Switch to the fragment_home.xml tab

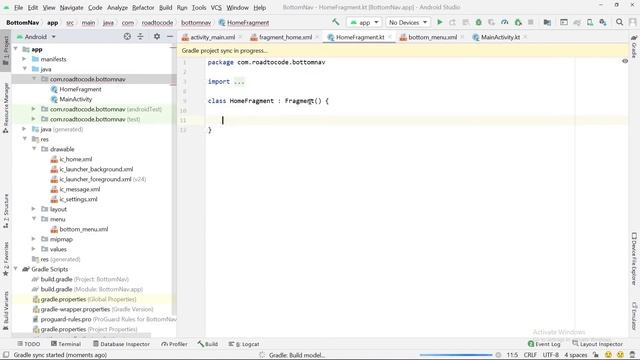point(285,37)
